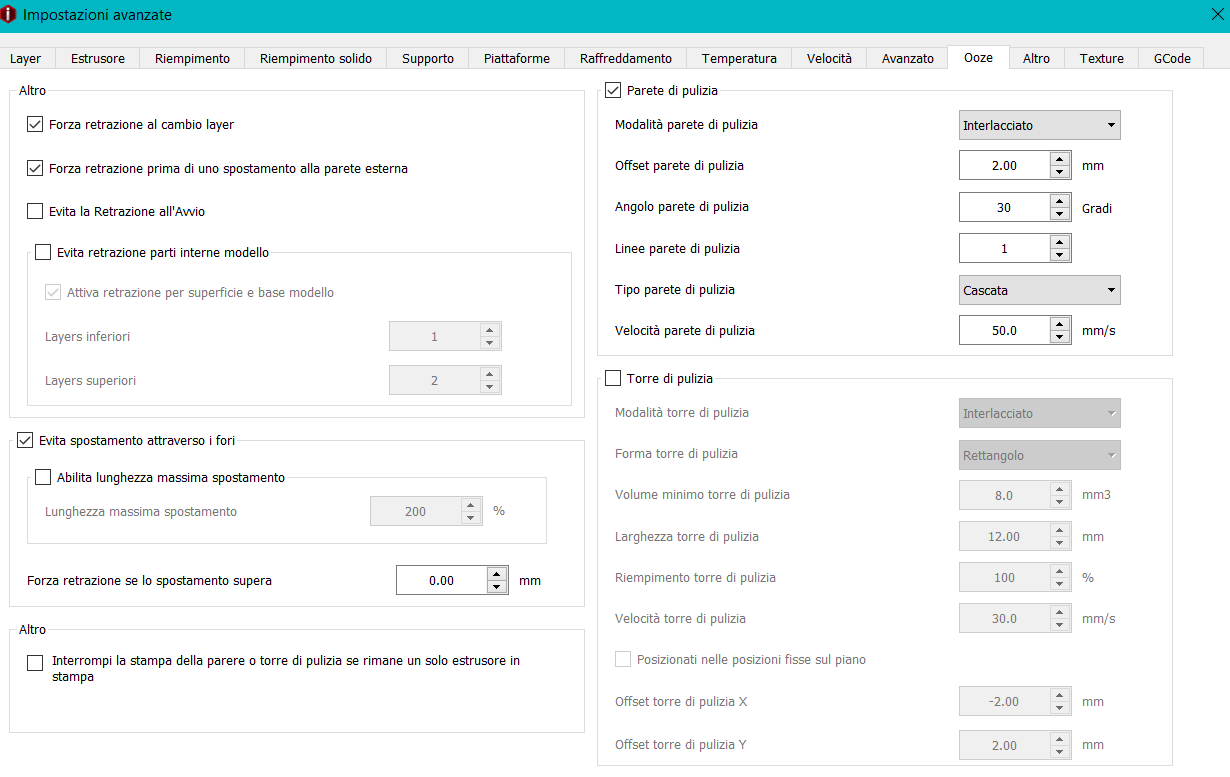Uncheck Forza retrazione prima di spostamento parete esterna
The image size is (1230, 777).
(x=35, y=168)
